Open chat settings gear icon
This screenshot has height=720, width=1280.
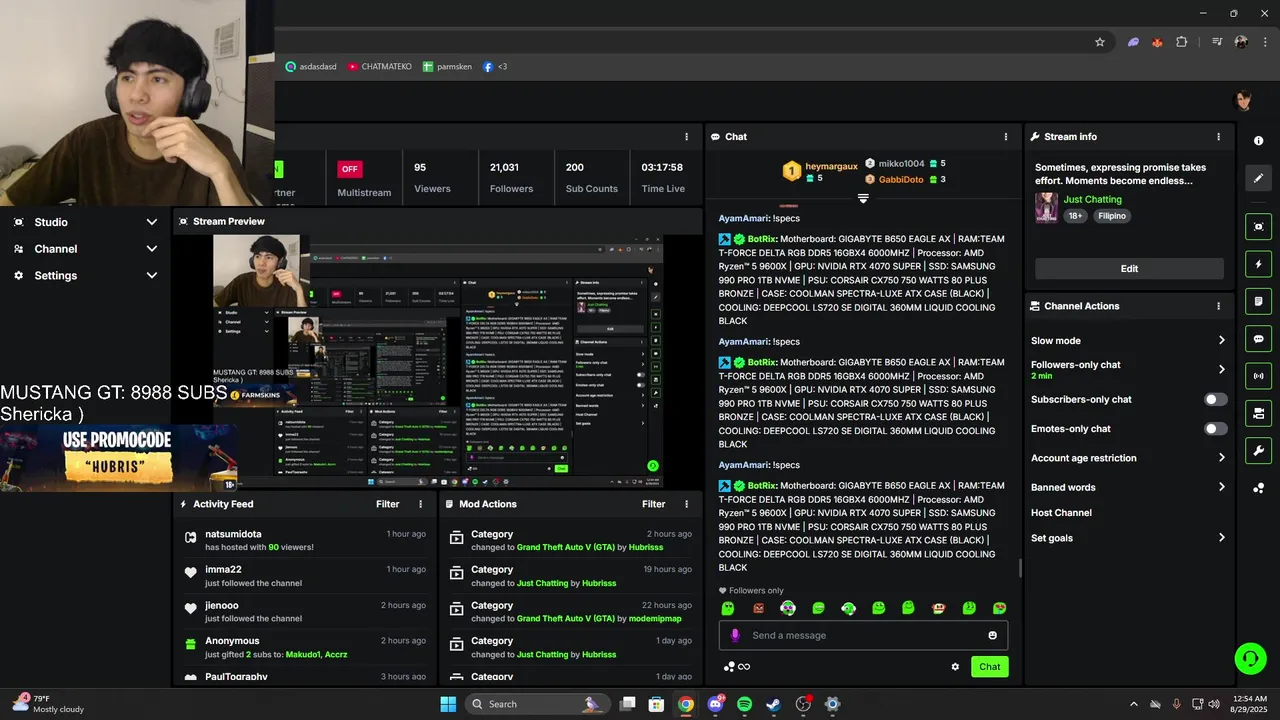955,667
